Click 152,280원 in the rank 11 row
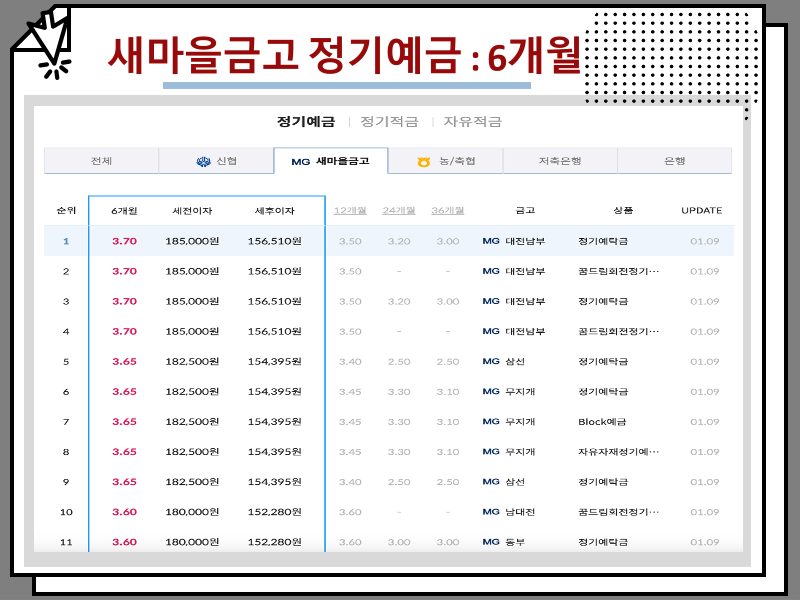Screen dimensions: 800x600 point(274,542)
